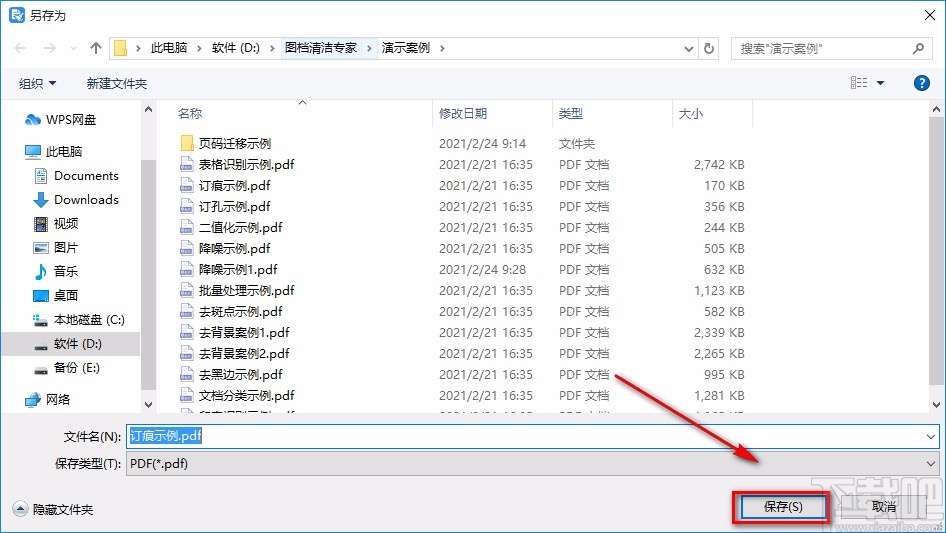Select file 订痕示例.pdf in list

click(x=234, y=186)
